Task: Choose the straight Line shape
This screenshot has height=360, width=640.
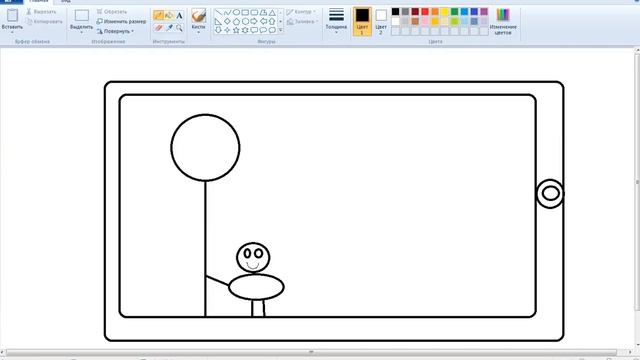Action: 218,13
